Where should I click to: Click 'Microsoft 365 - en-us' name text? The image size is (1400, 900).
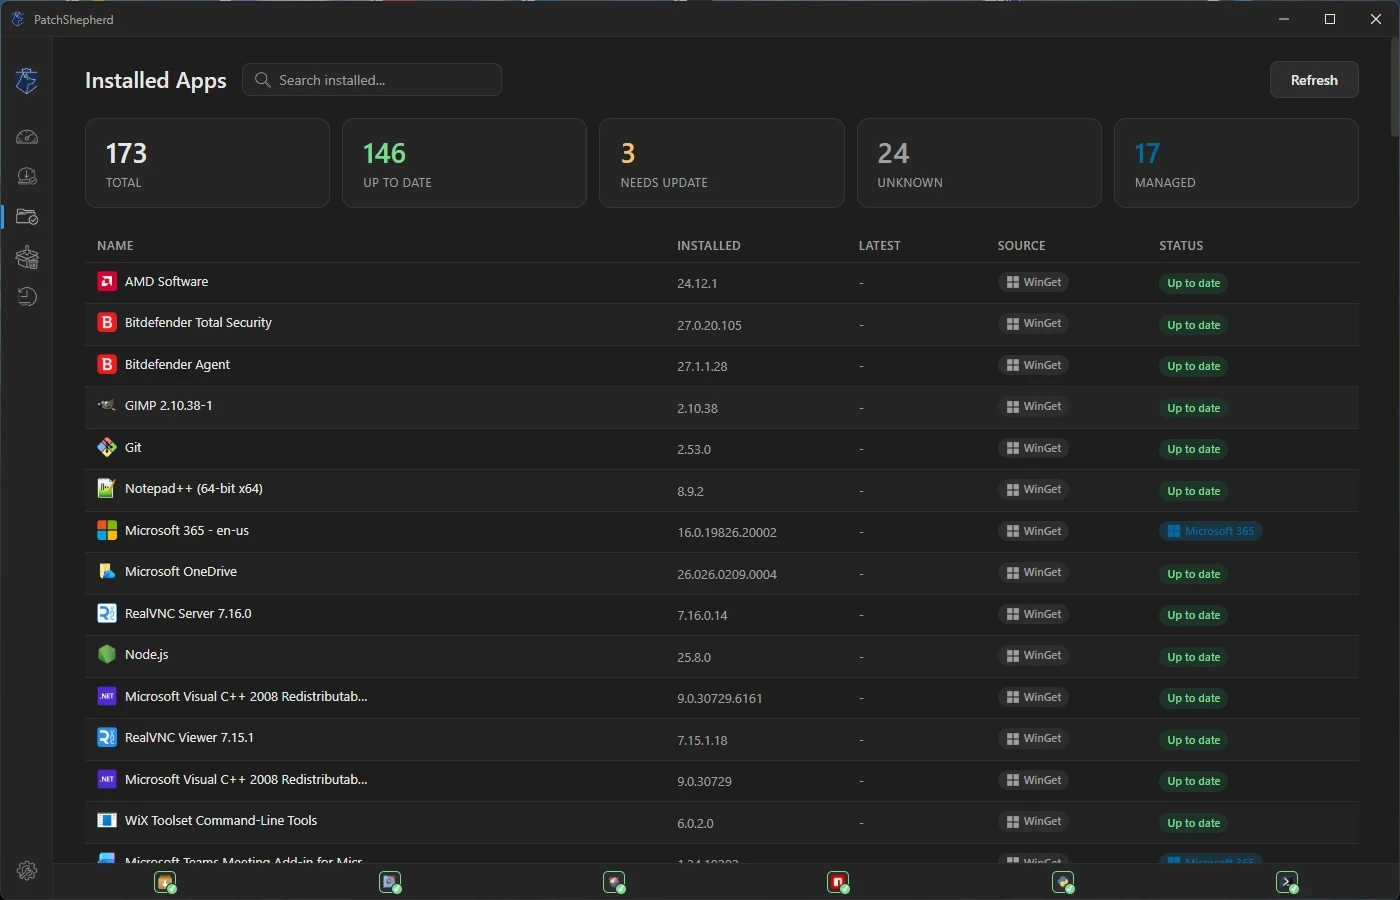coord(187,531)
